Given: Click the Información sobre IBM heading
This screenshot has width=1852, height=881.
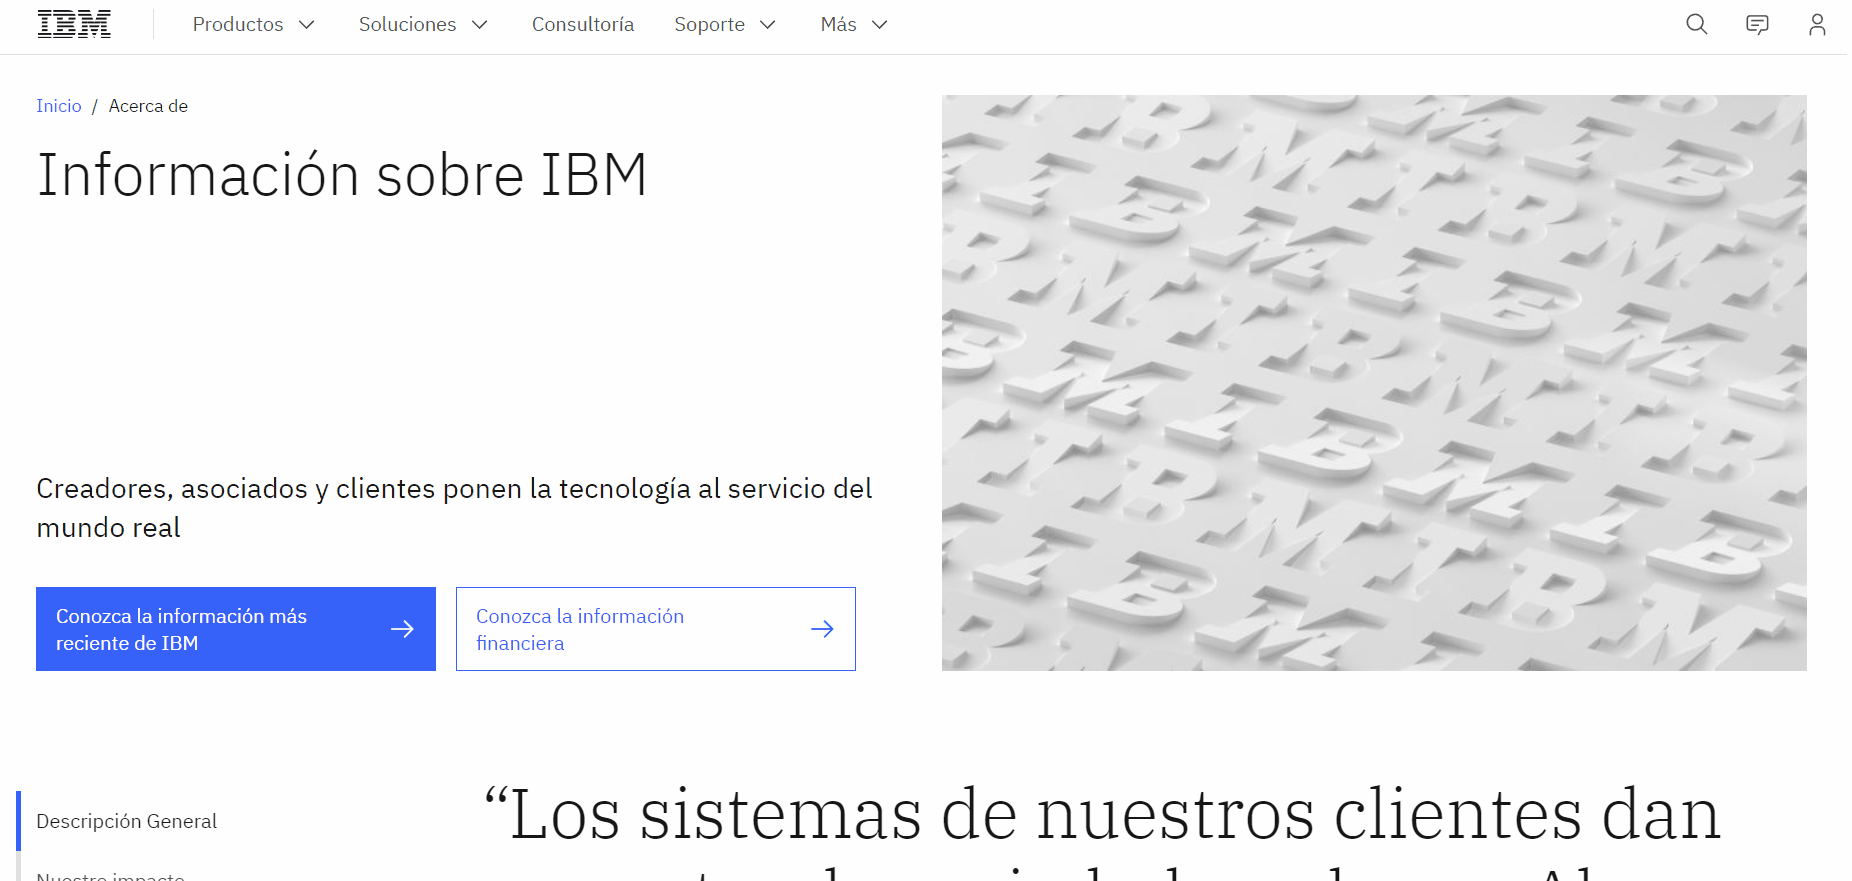Looking at the screenshot, I should pyautogui.click(x=342, y=176).
